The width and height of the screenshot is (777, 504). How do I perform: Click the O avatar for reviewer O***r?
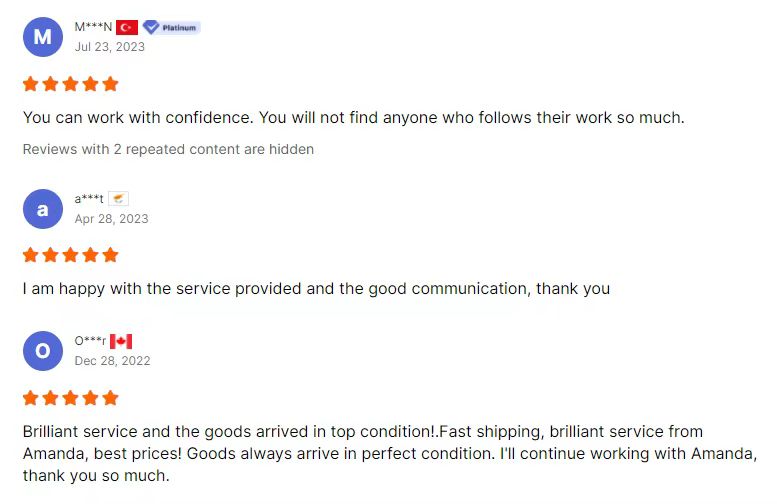point(42,351)
